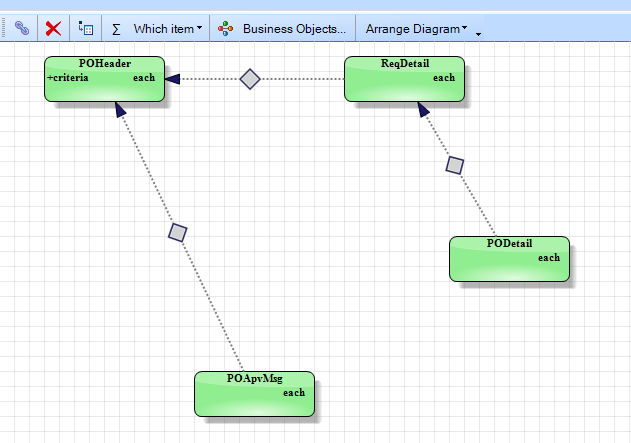Click the diamond on the POHeader–POApvMsg link
The width and height of the screenshot is (631, 443).
(x=177, y=233)
